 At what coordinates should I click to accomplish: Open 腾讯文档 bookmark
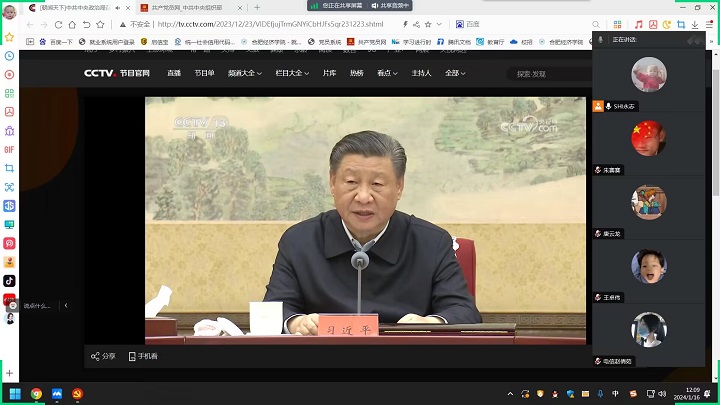[x=454, y=42]
